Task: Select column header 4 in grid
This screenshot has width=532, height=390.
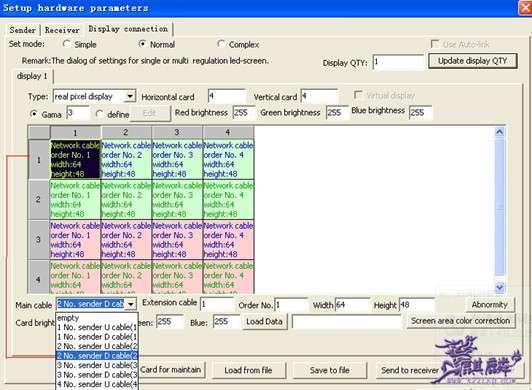Action: click(228, 132)
